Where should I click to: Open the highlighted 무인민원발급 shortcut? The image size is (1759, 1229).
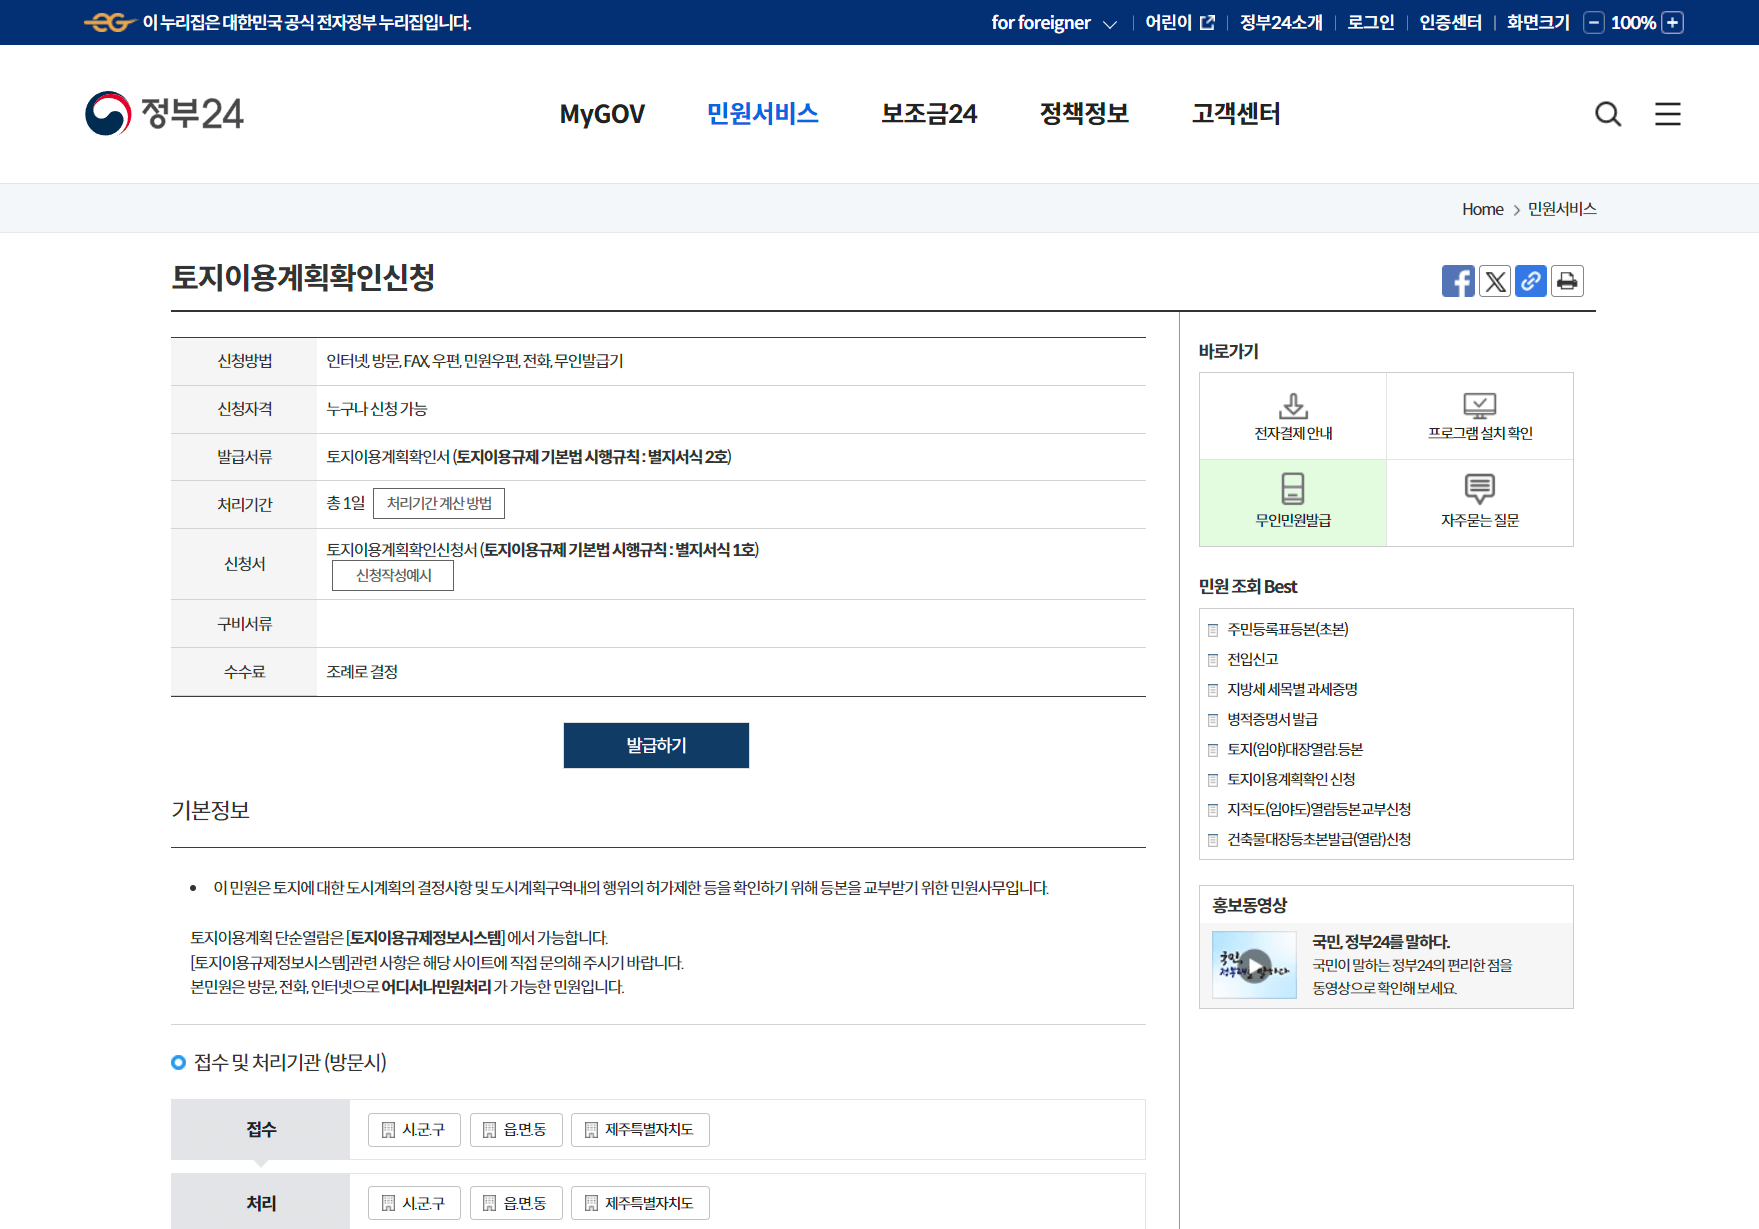pyautogui.click(x=1292, y=503)
